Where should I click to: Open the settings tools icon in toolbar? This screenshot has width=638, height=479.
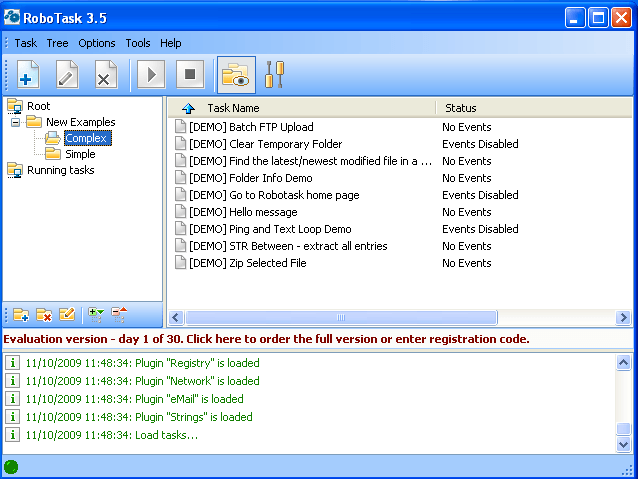(x=275, y=75)
